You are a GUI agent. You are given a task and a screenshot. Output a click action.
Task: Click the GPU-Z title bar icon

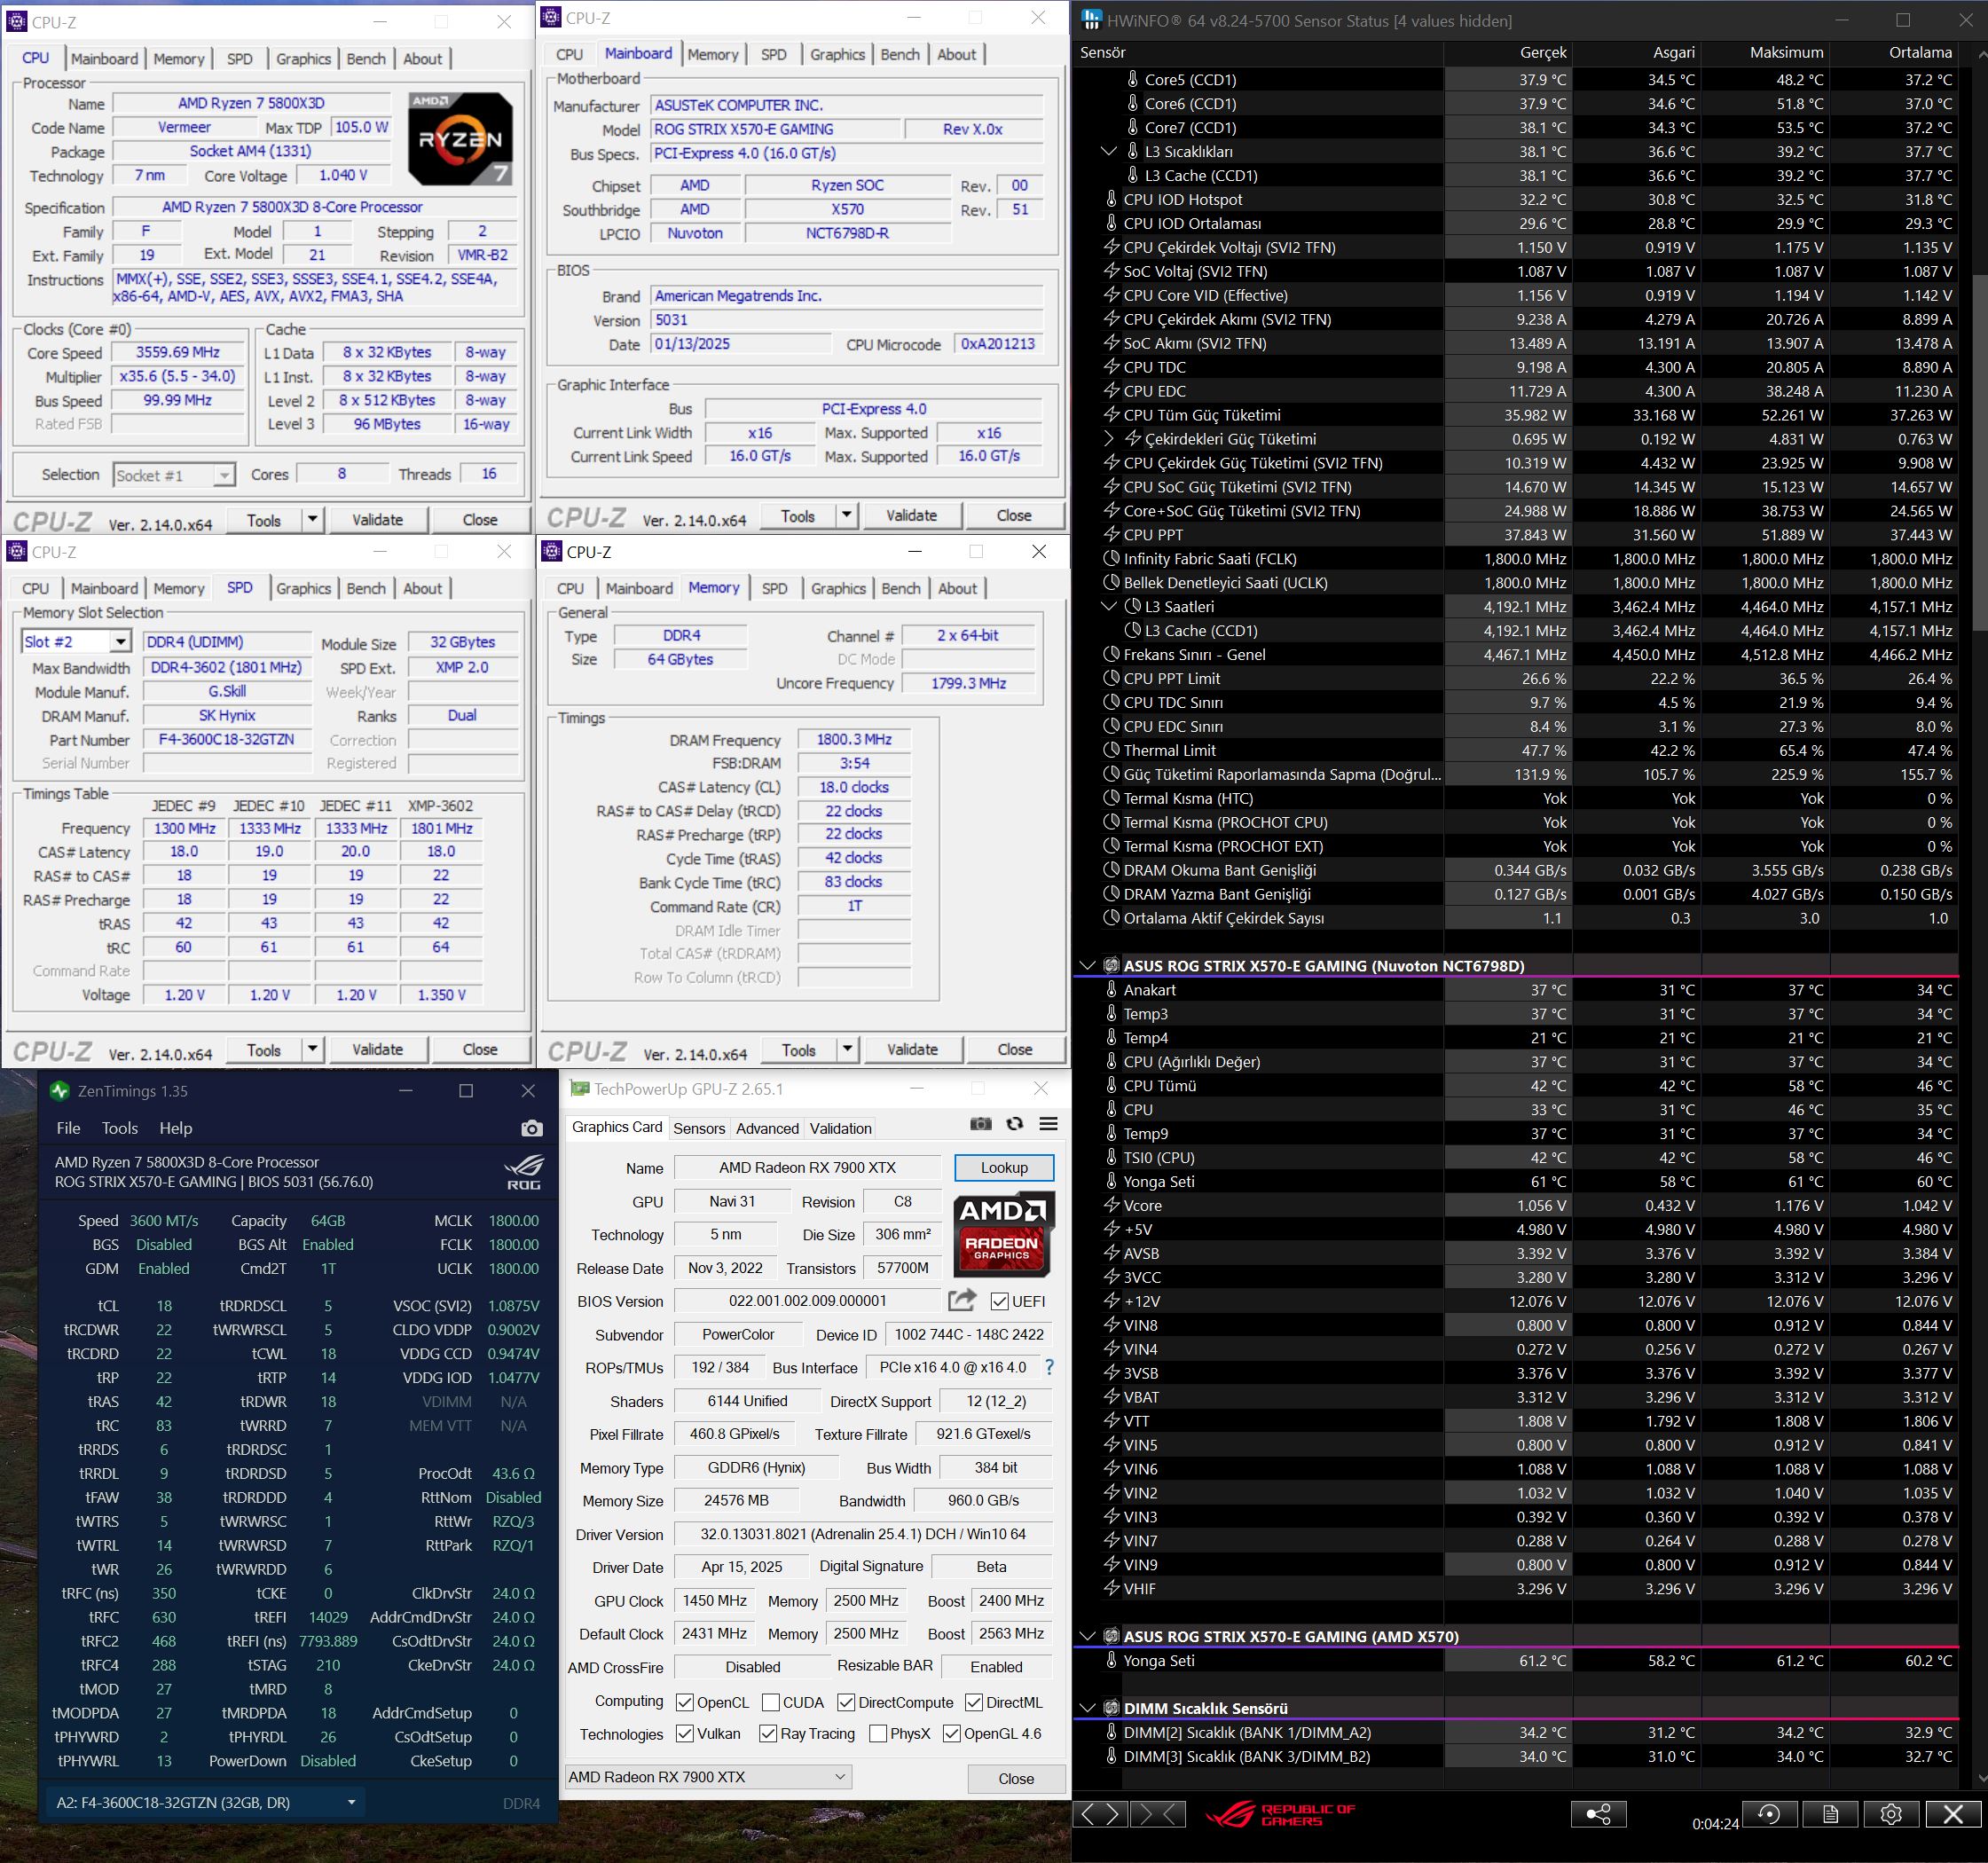pos(580,1089)
